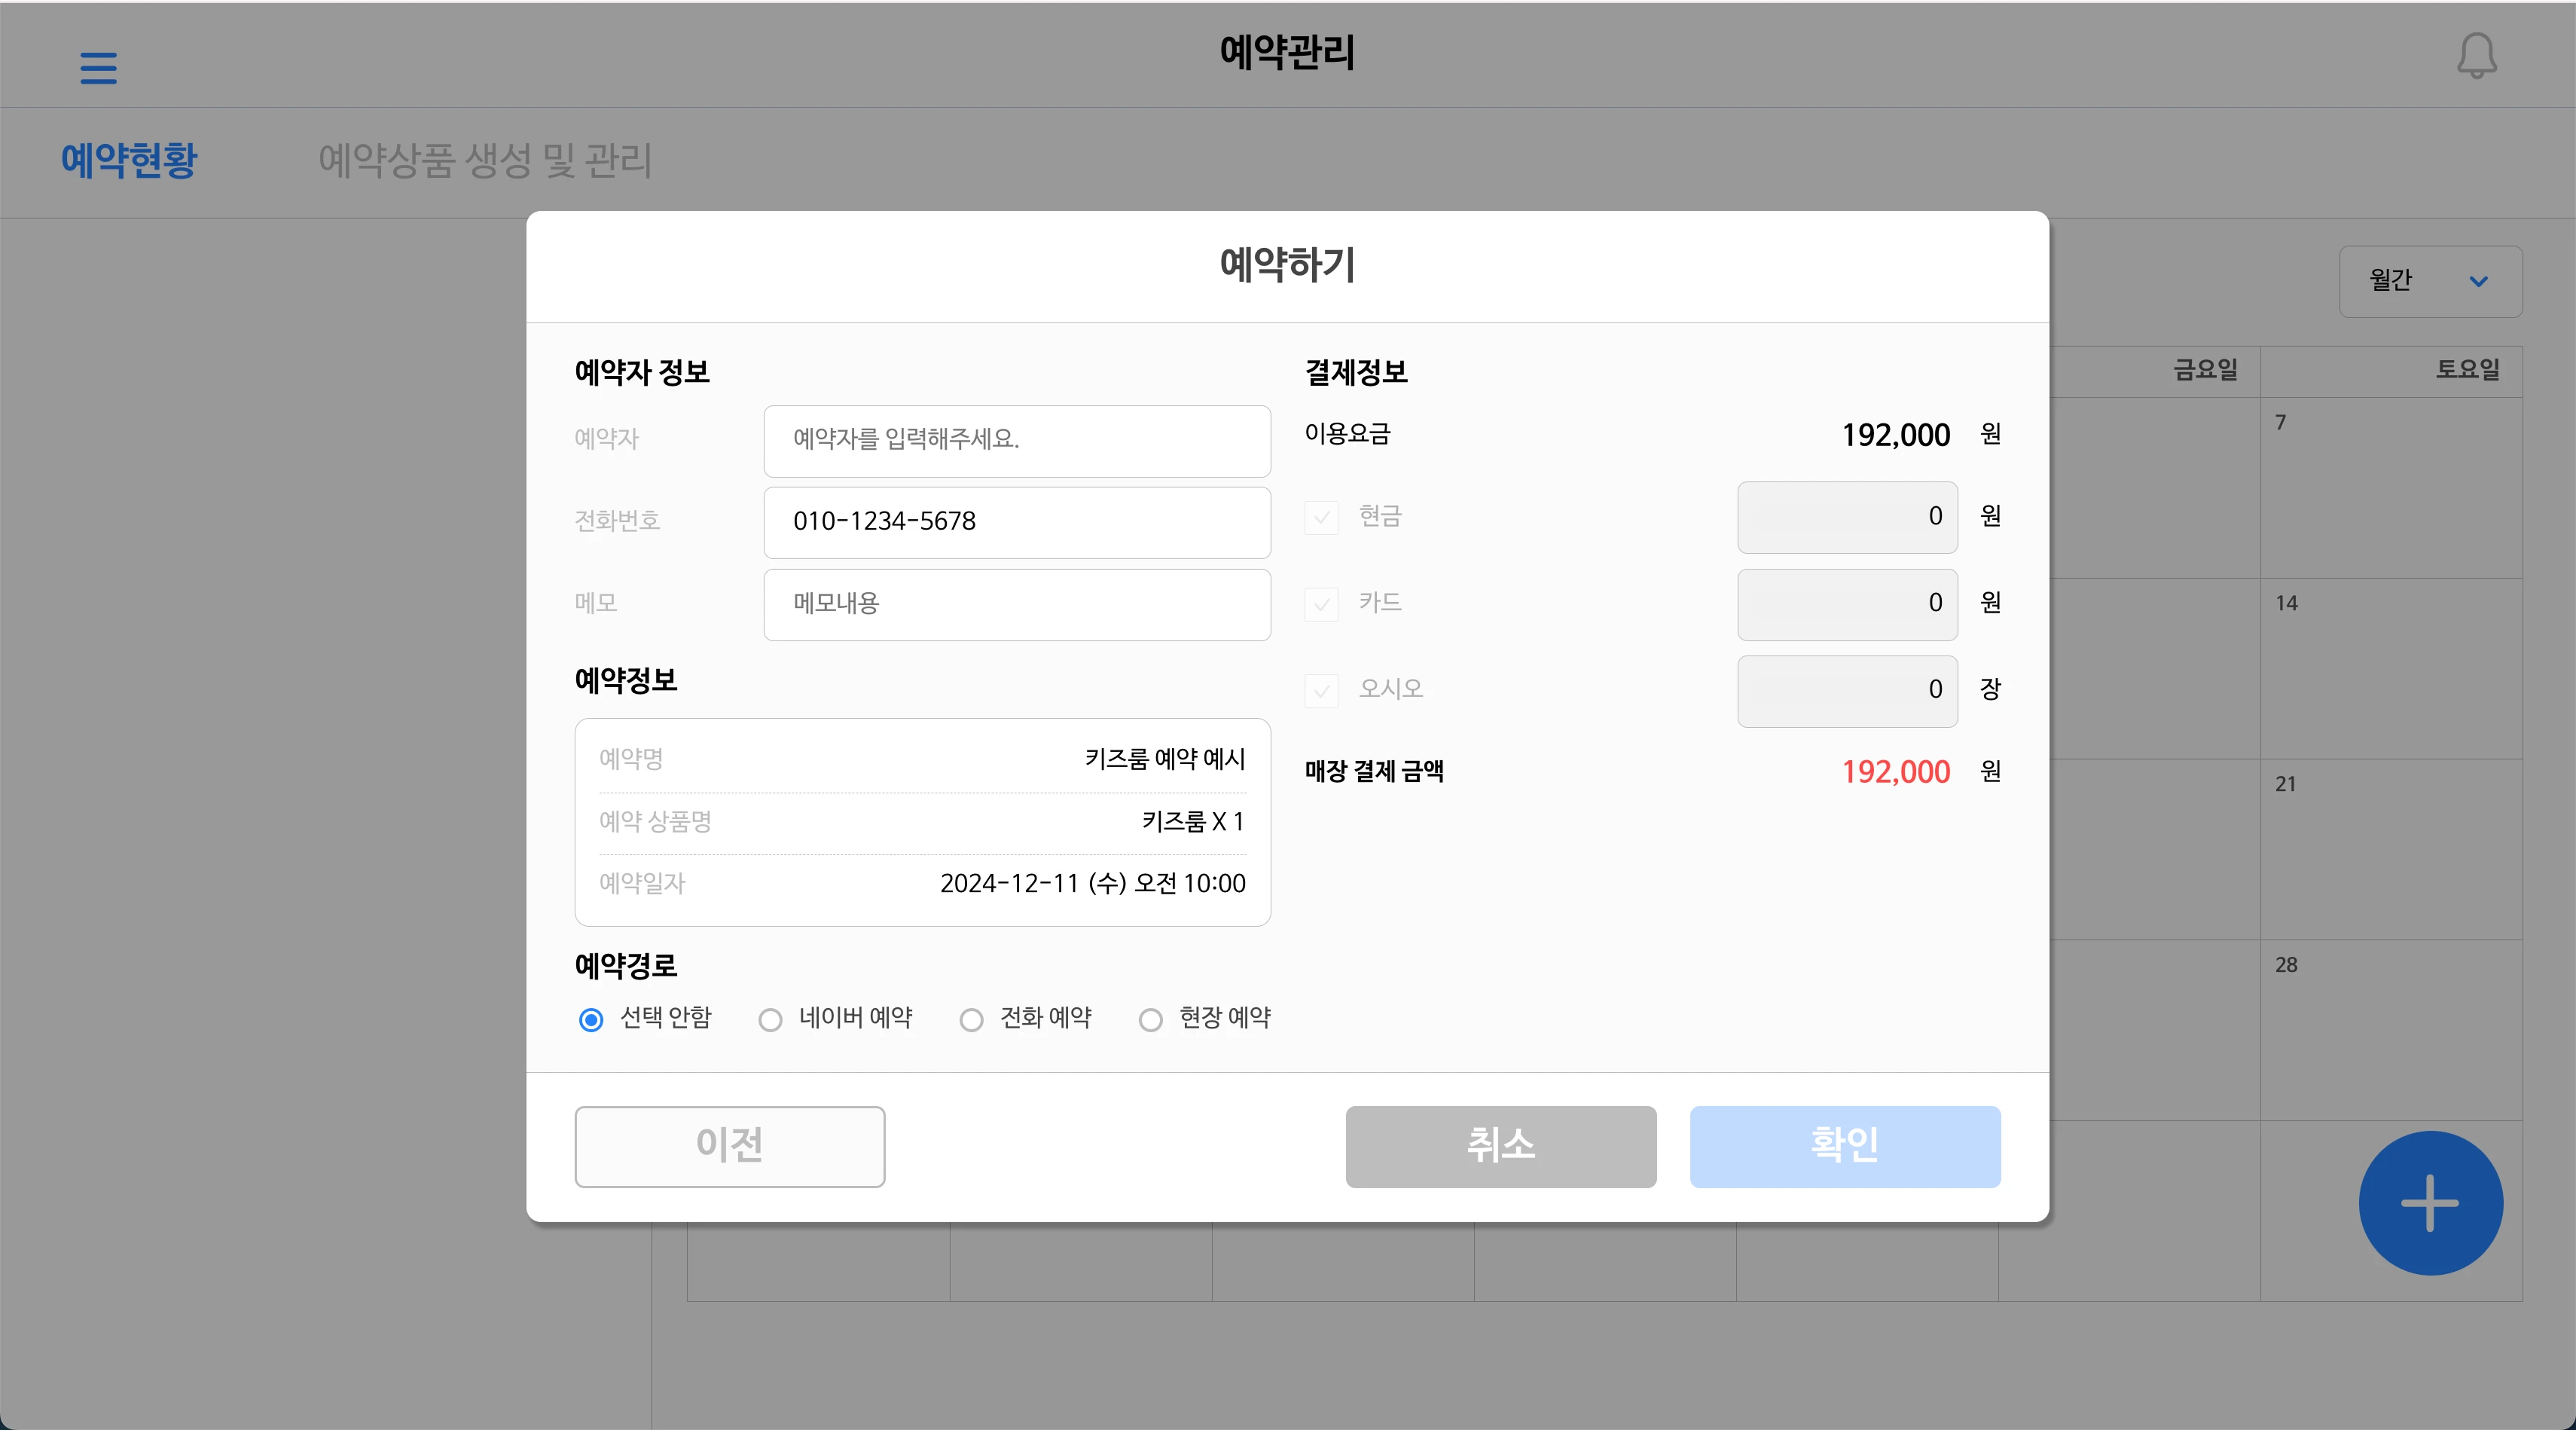Viewport: 2576px width, 1430px height.
Task: Switch to the 예약현황 tab
Action: tap(130, 161)
